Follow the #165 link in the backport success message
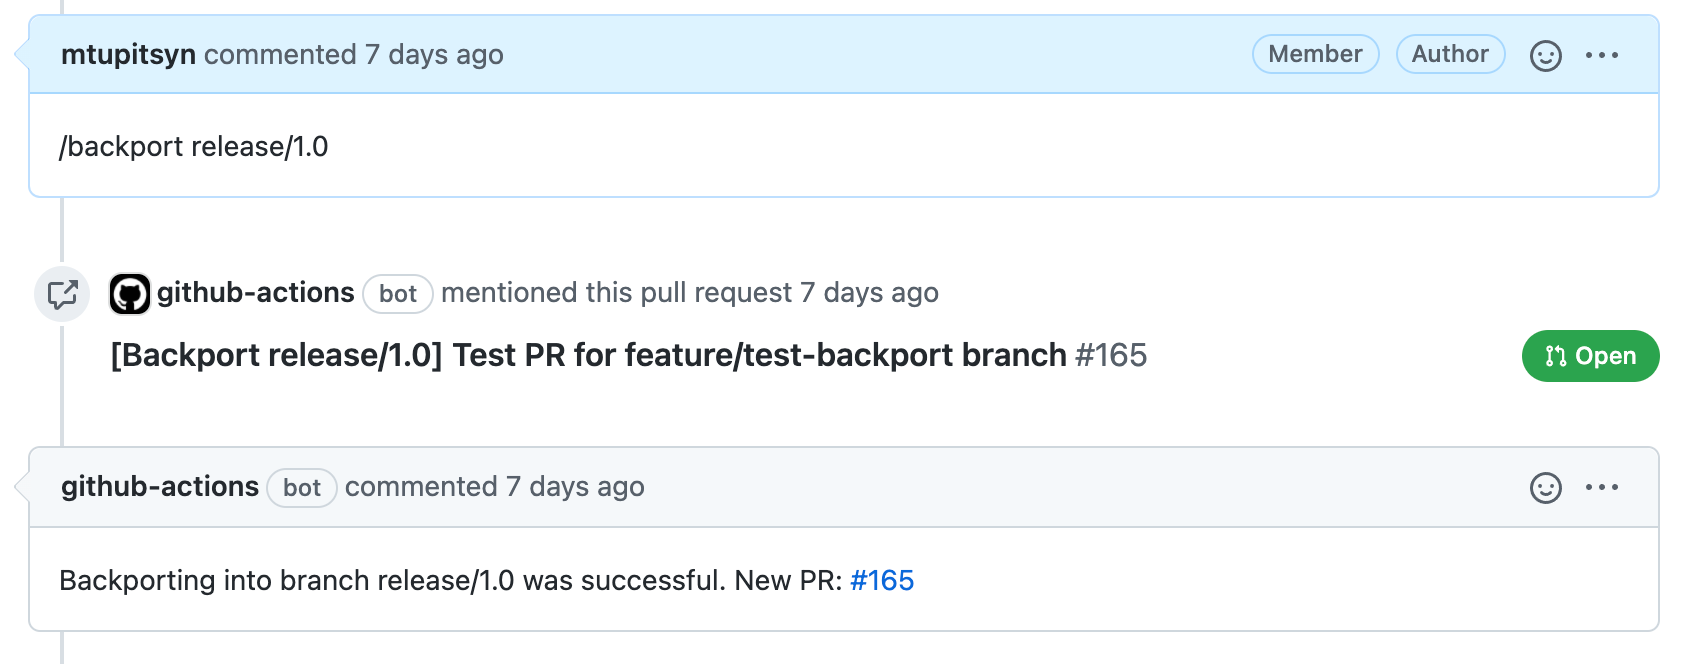This screenshot has width=1692, height=664. point(881,580)
